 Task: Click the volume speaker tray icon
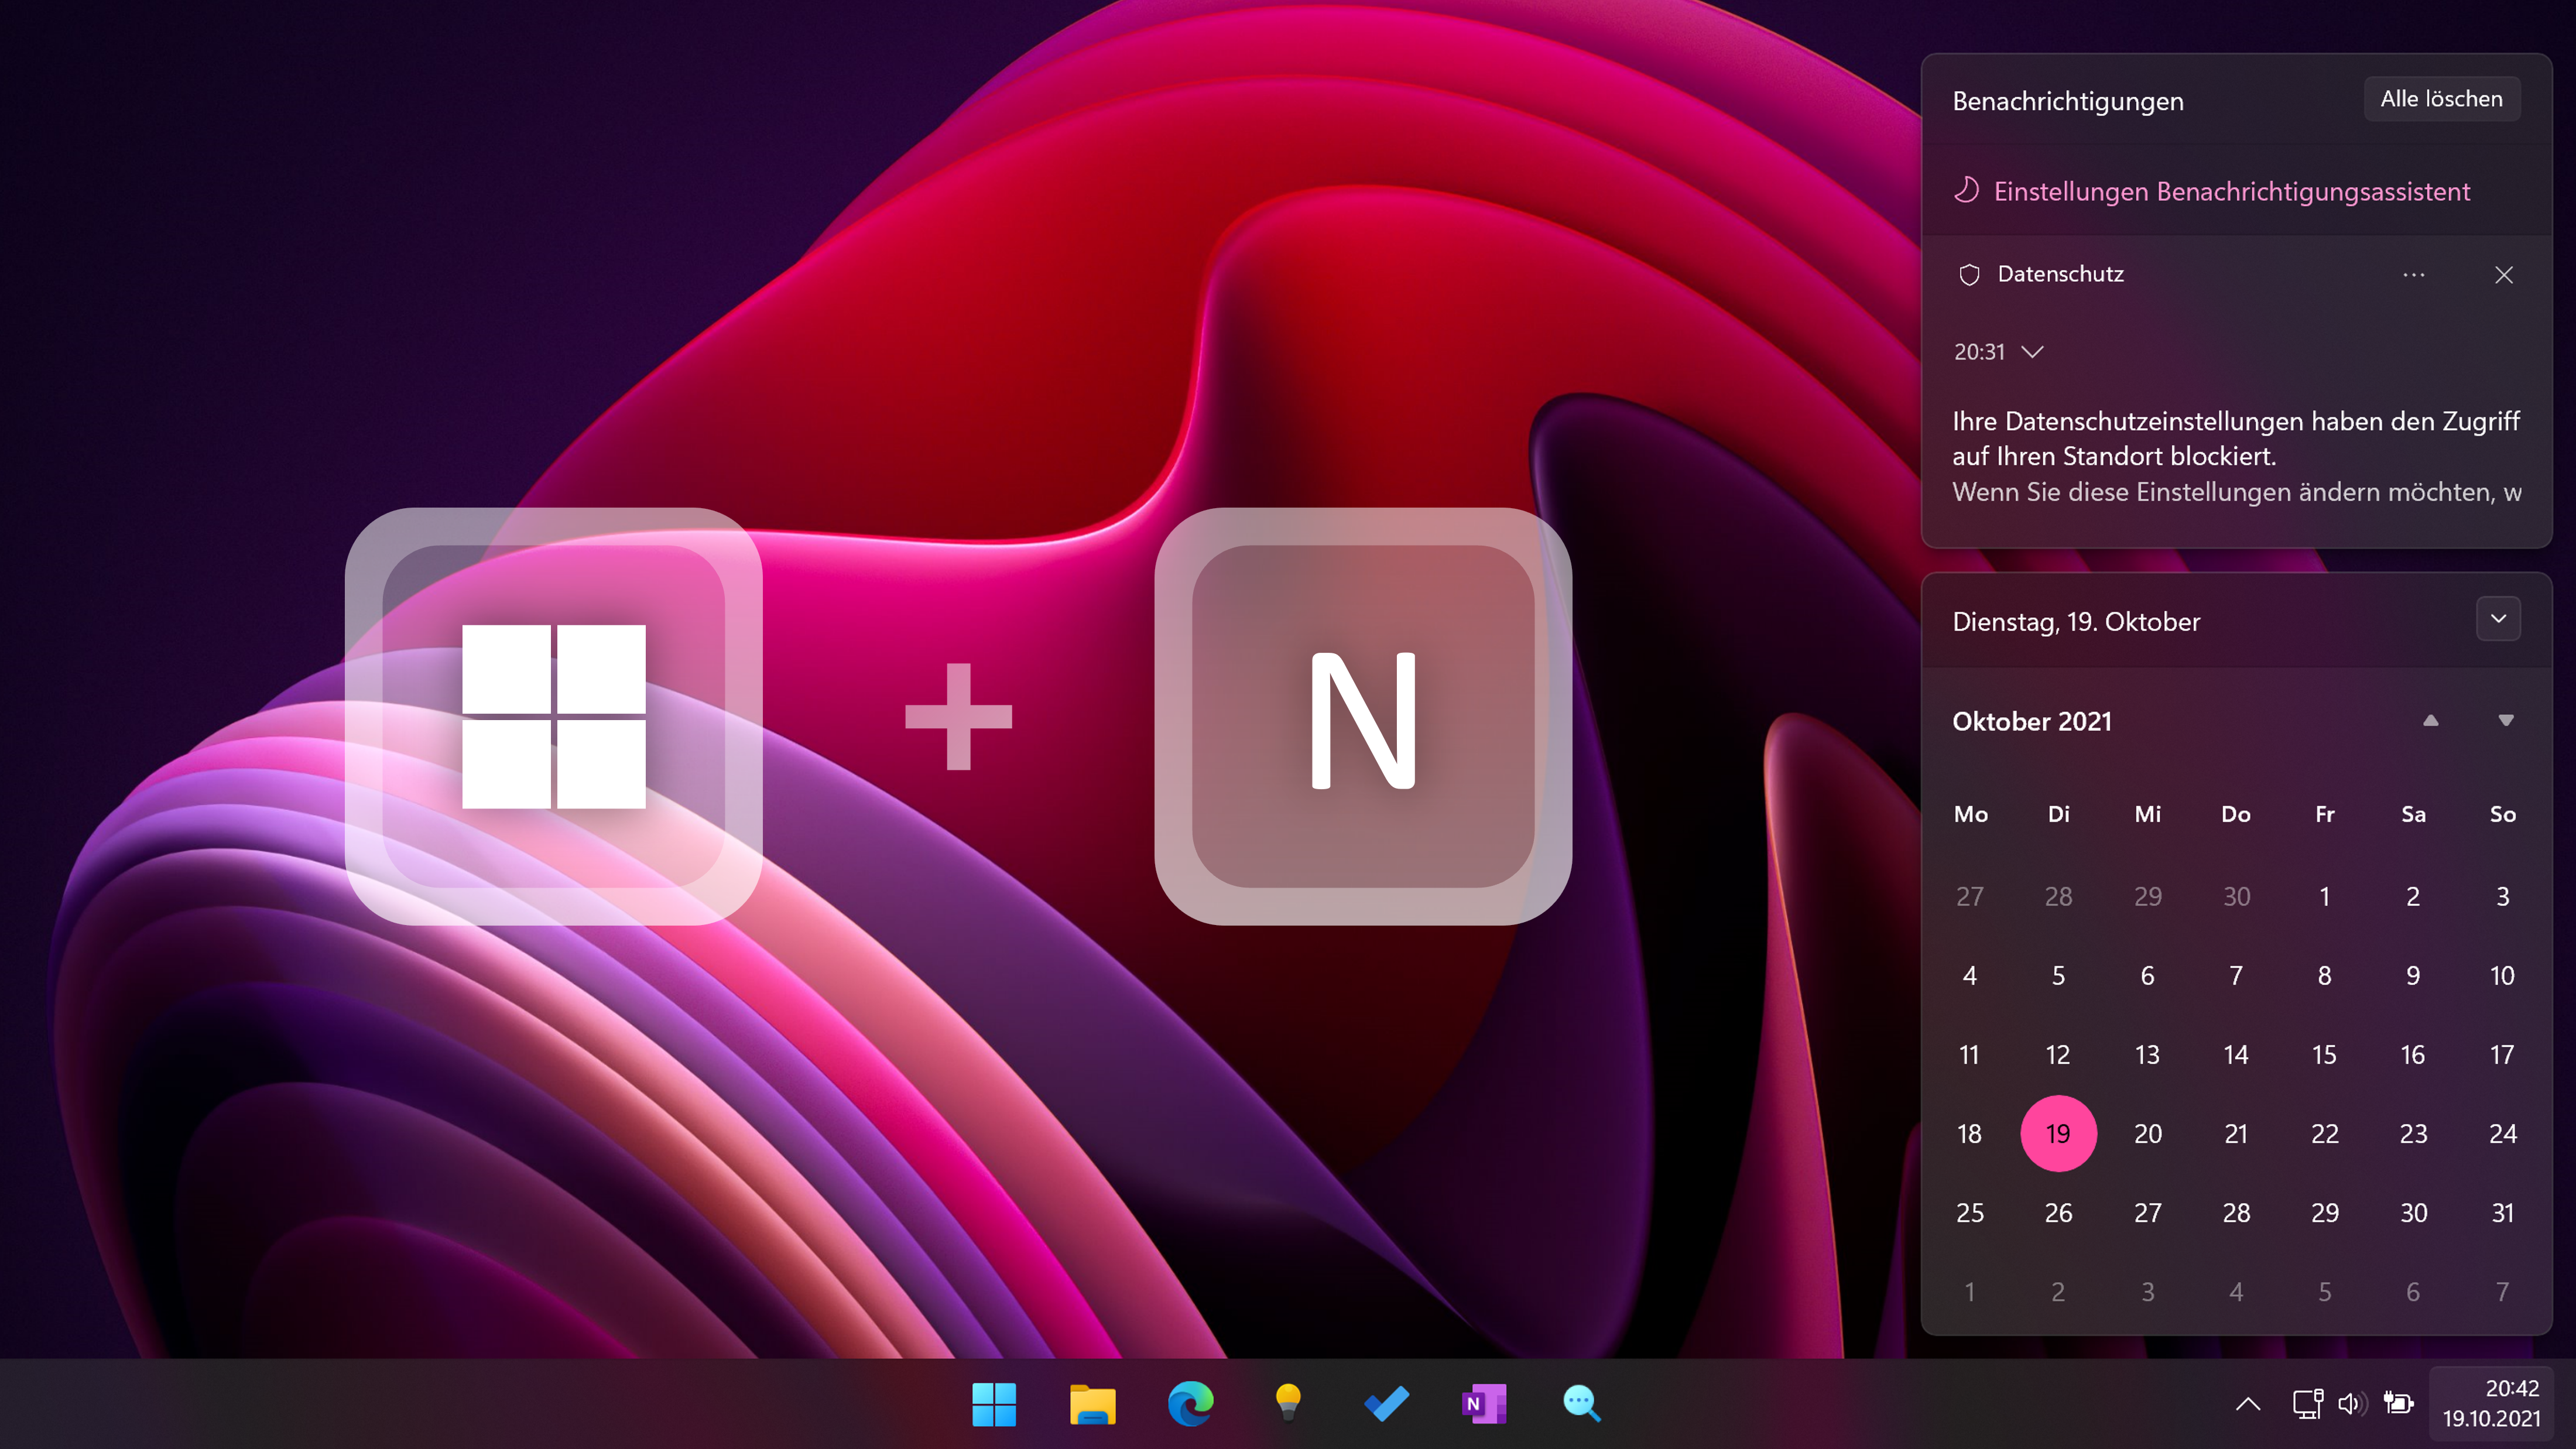(2352, 1404)
